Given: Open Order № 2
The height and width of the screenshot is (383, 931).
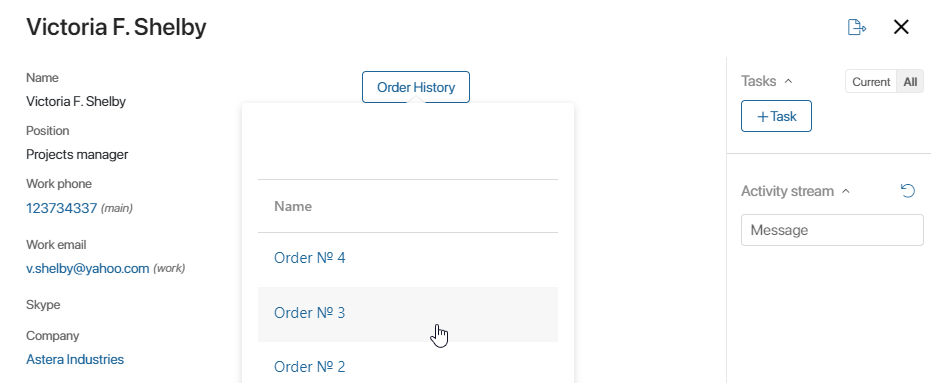Looking at the screenshot, I should pos(309,366).
